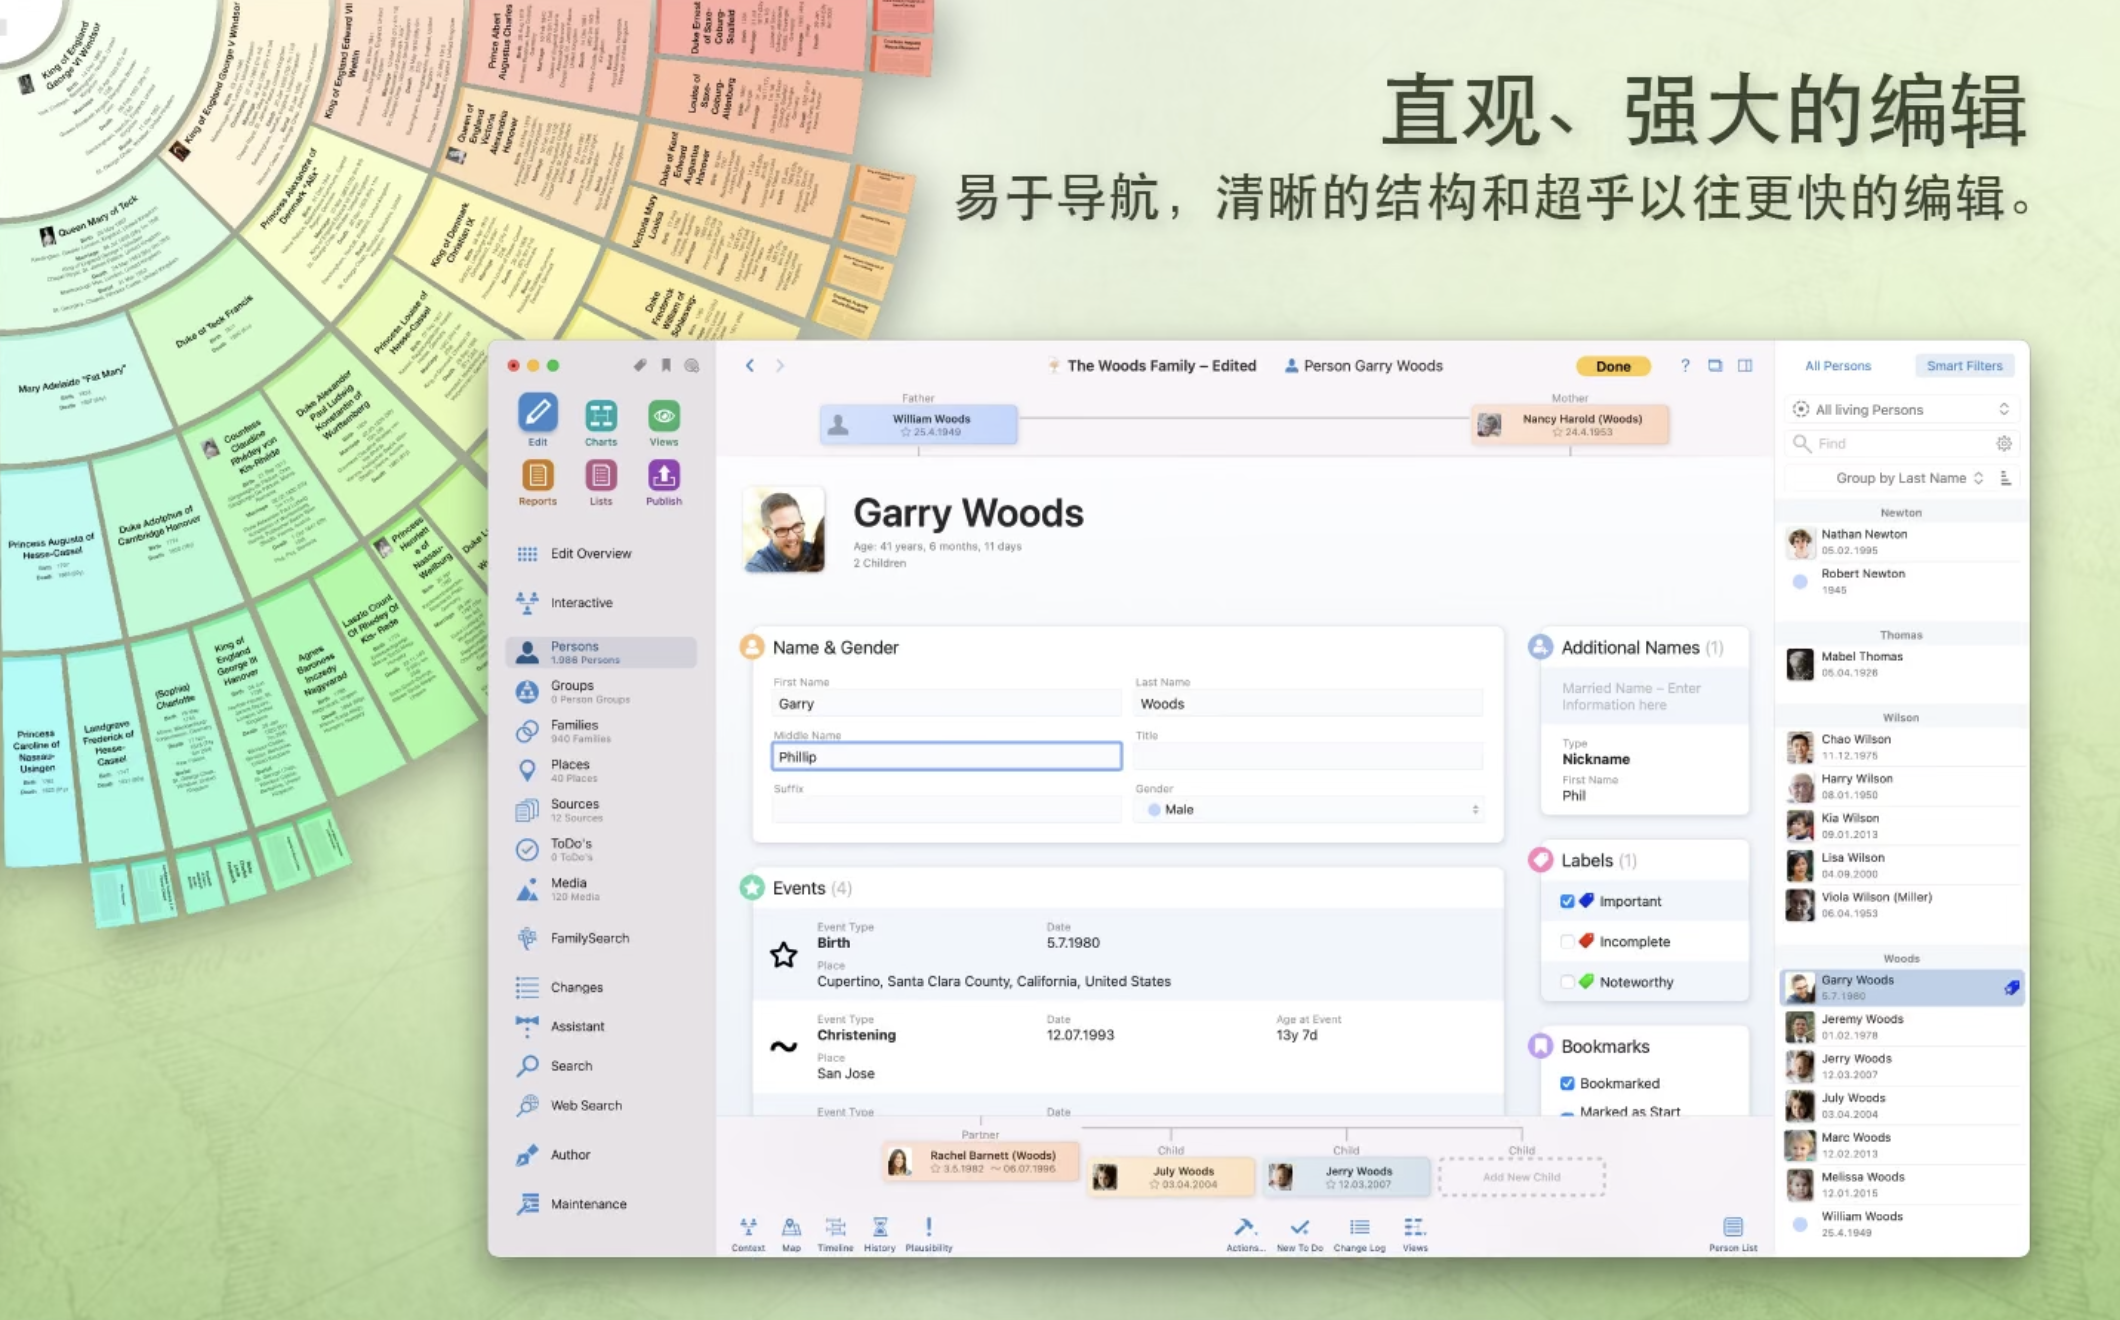The width and height of the screenshot is (2120, 1320).
Task: Open the Publish icon
Action: tap(663, 478)
